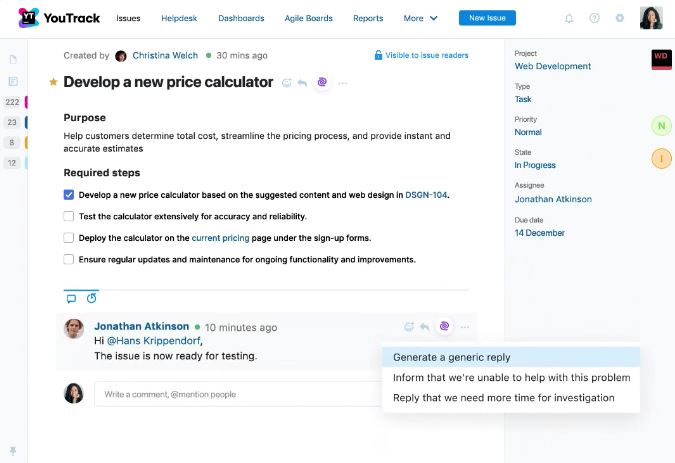675x463 pixels.
Task: Check the Ensure regular updates step
Action: 69,259
